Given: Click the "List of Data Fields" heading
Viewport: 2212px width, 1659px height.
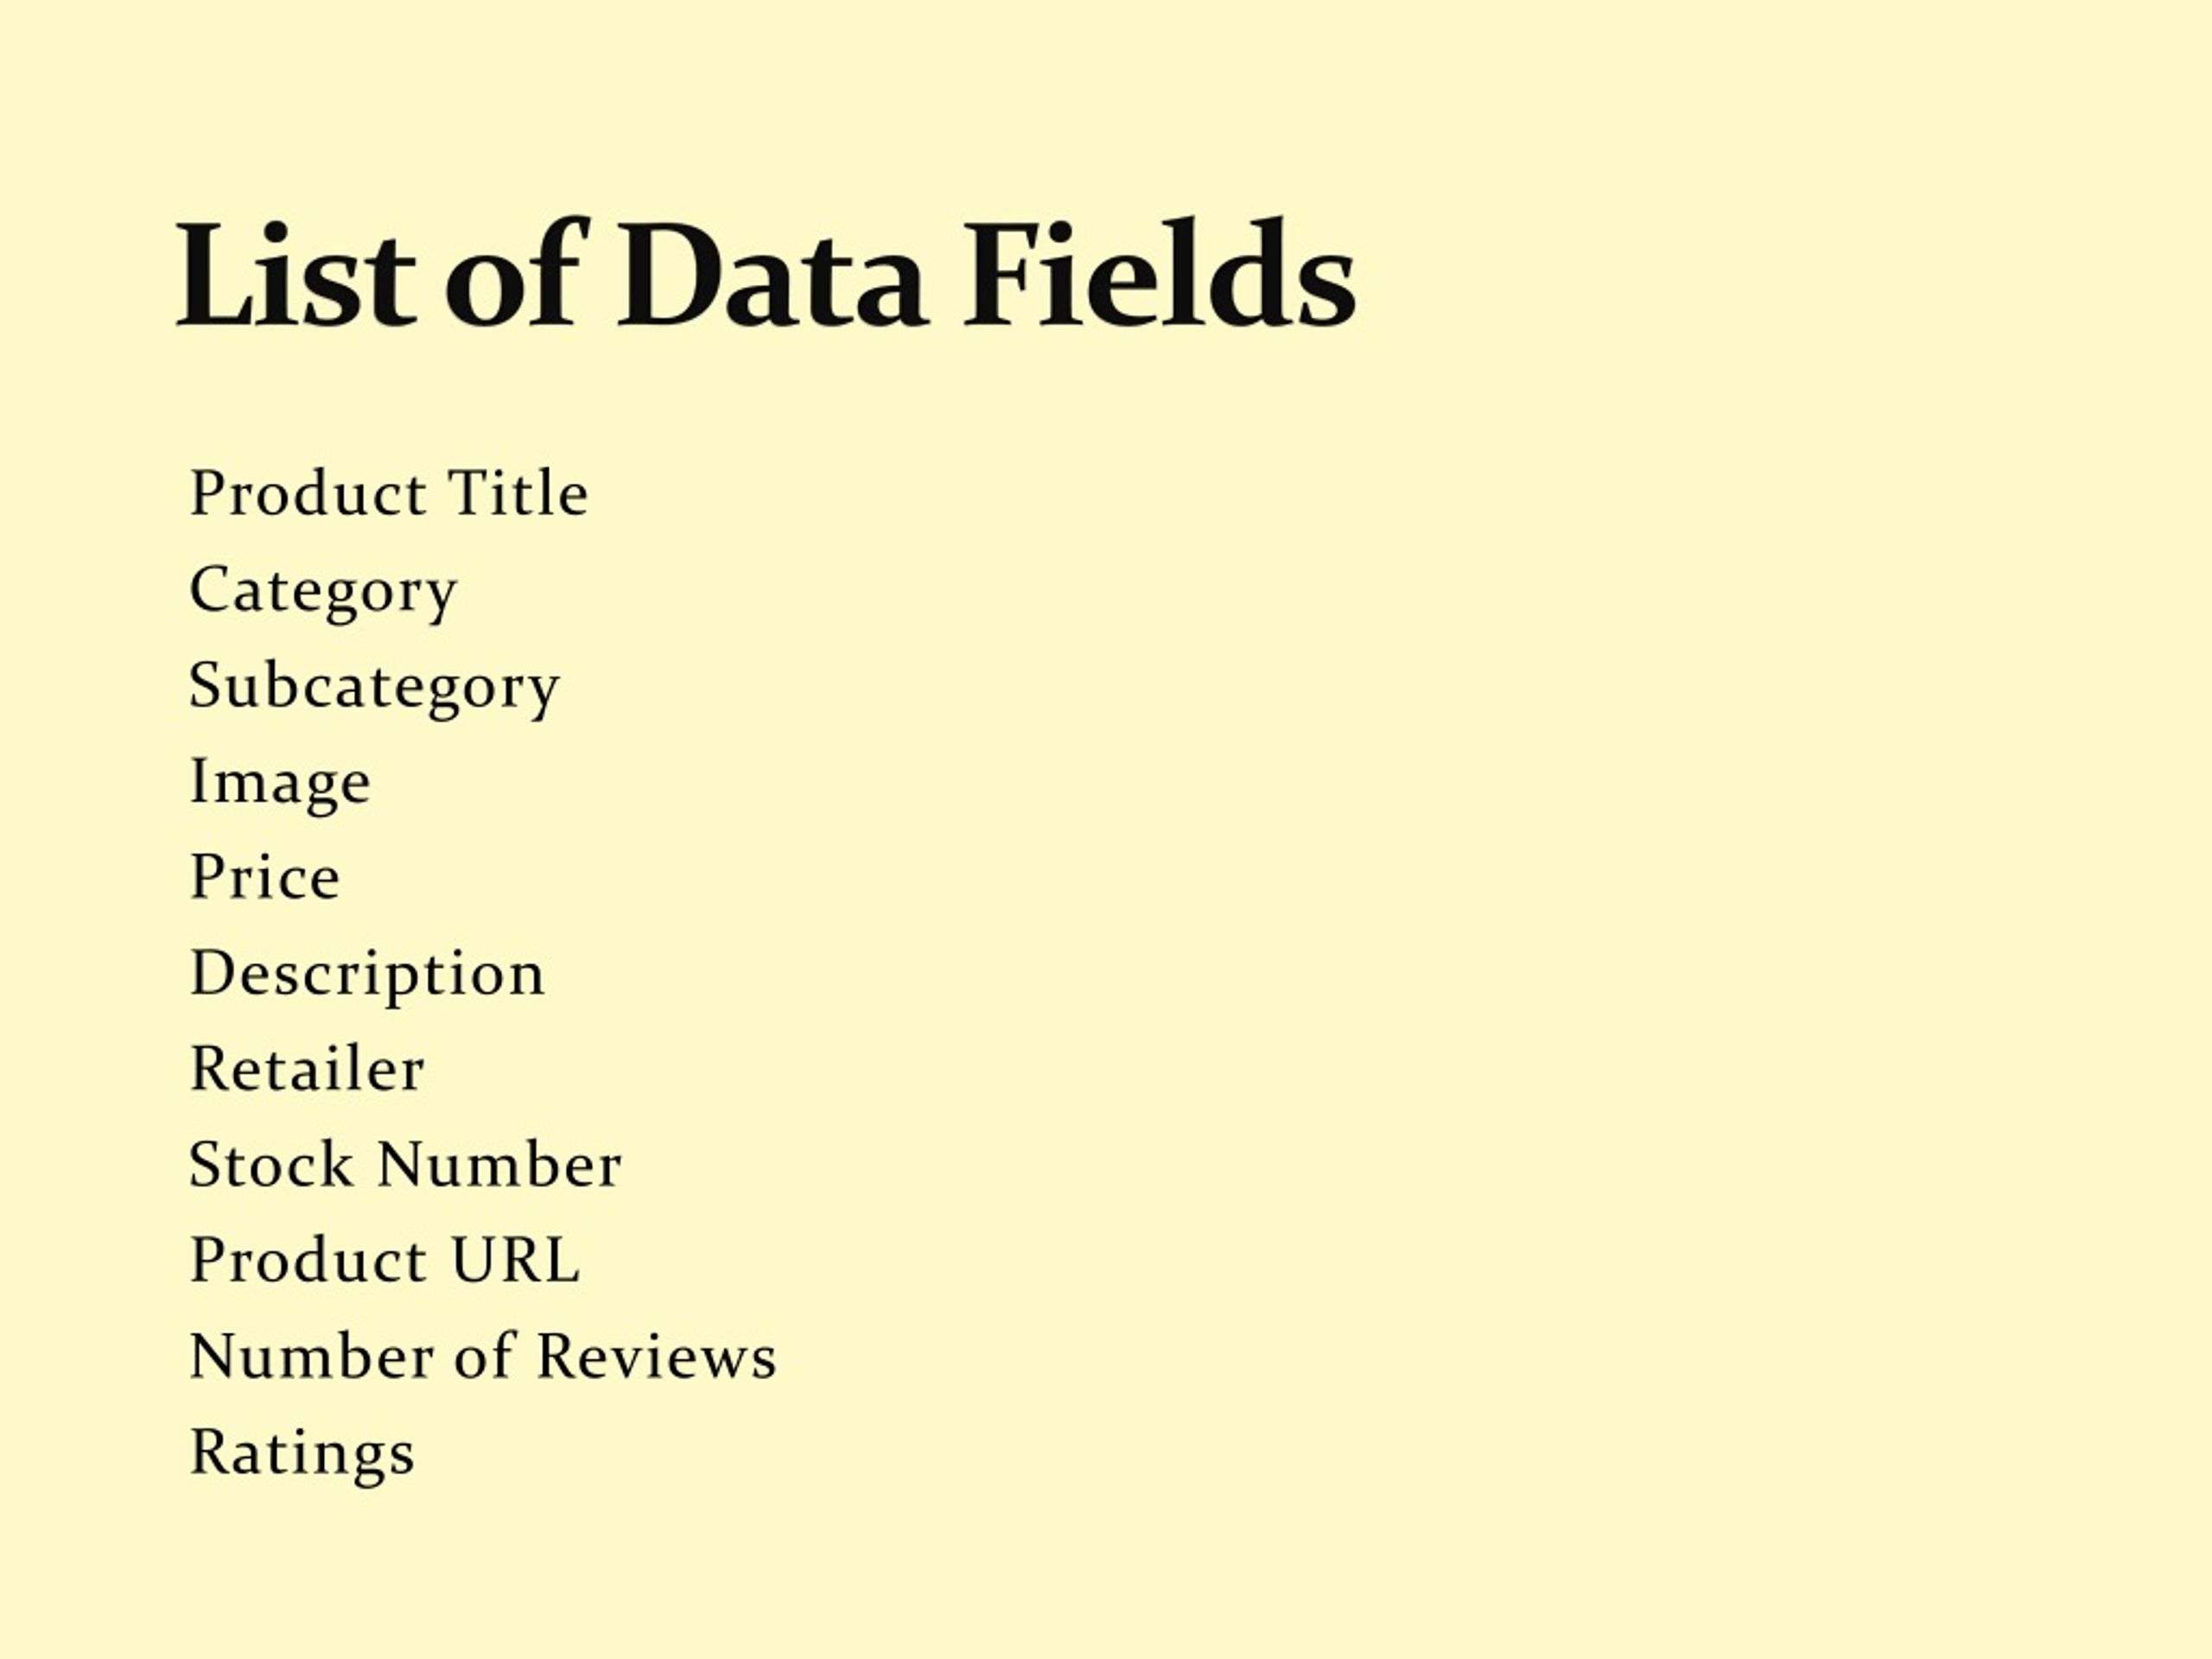Looking at the screenshot, I should [x=766, y=273].
